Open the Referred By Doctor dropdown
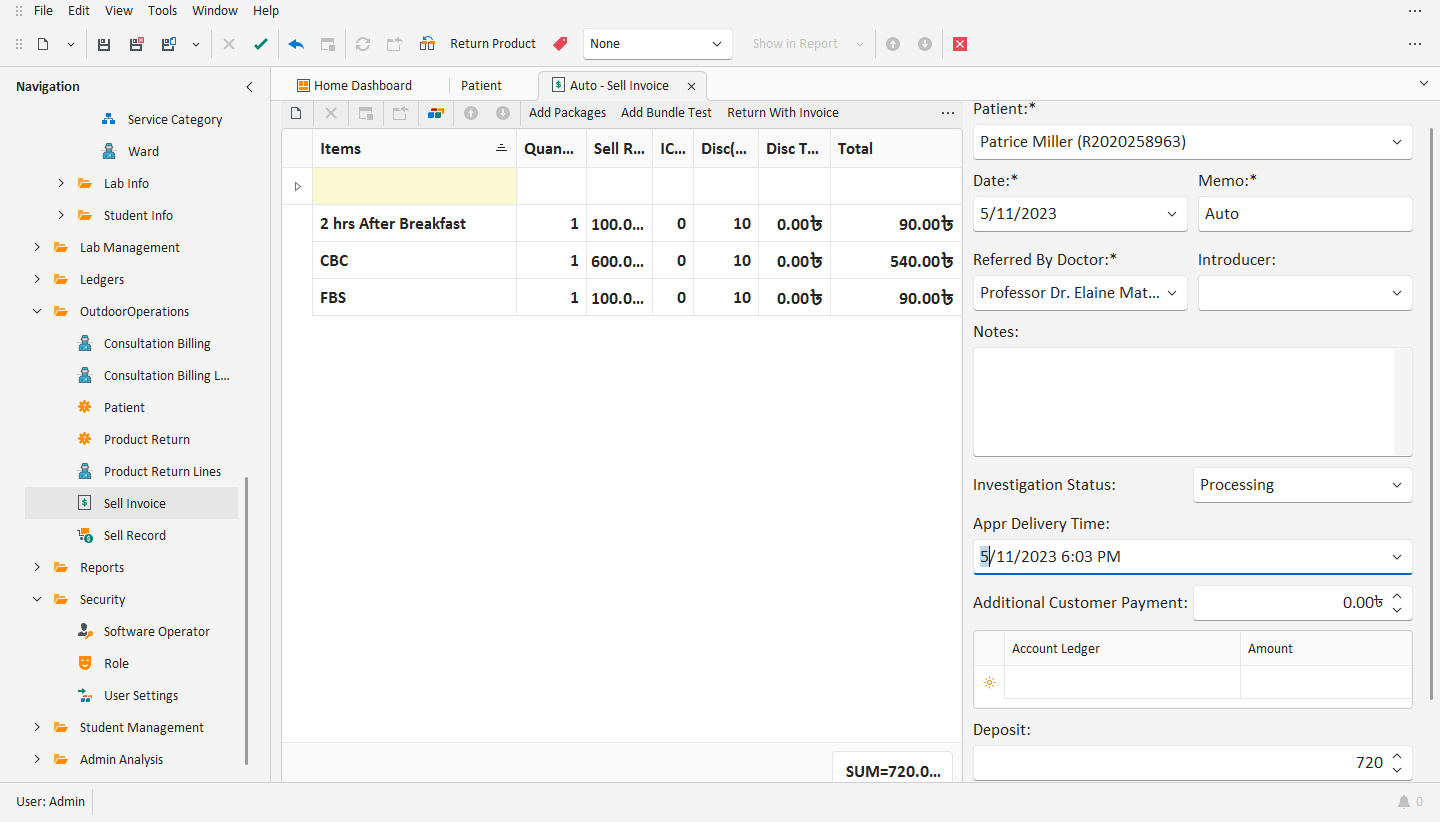 click(1172, 292)
